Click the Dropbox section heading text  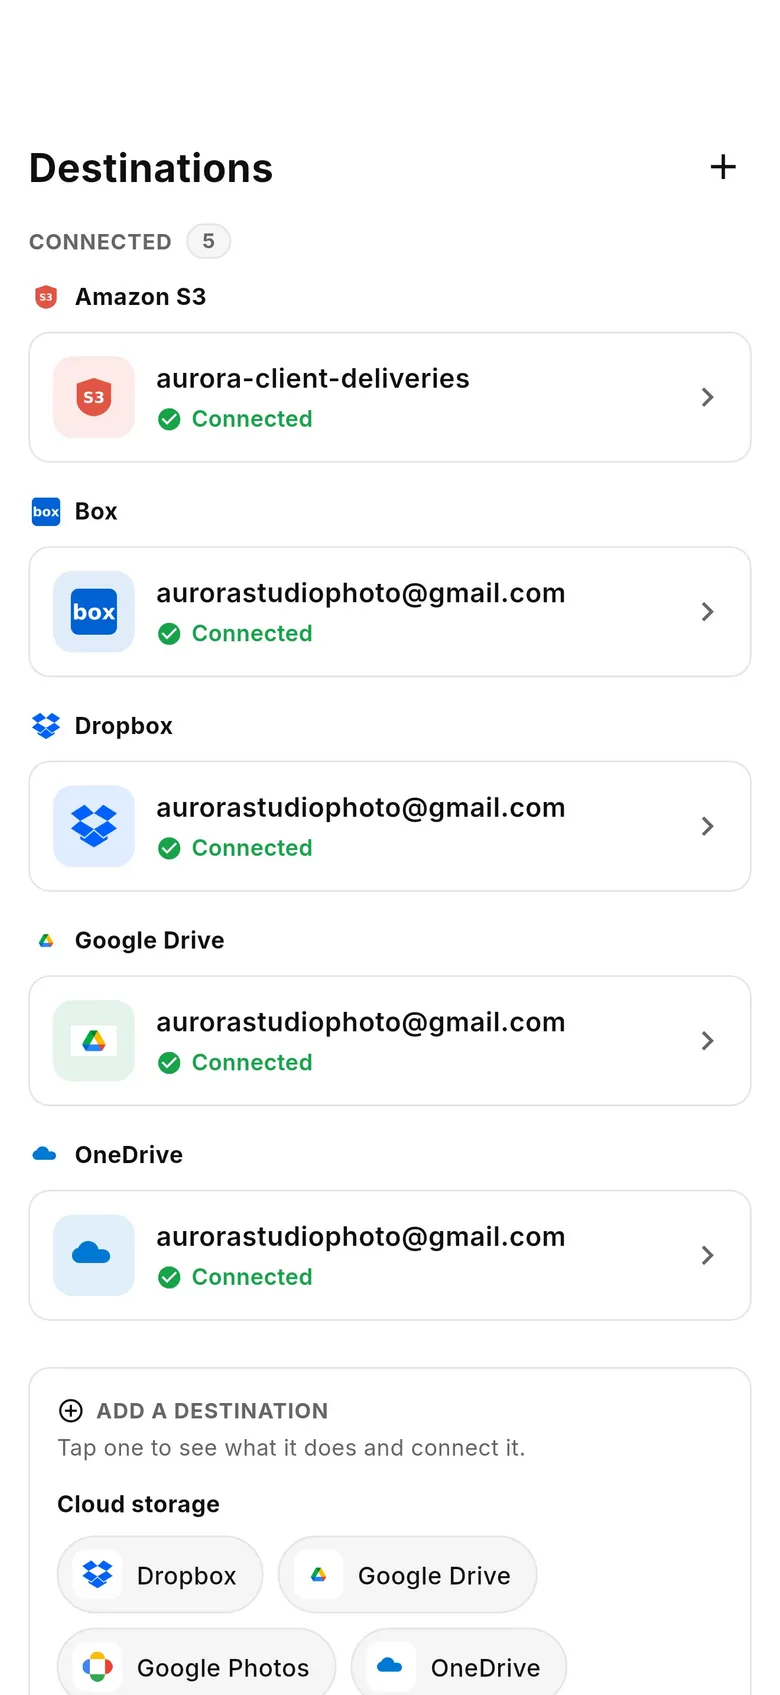pos(124,726)
